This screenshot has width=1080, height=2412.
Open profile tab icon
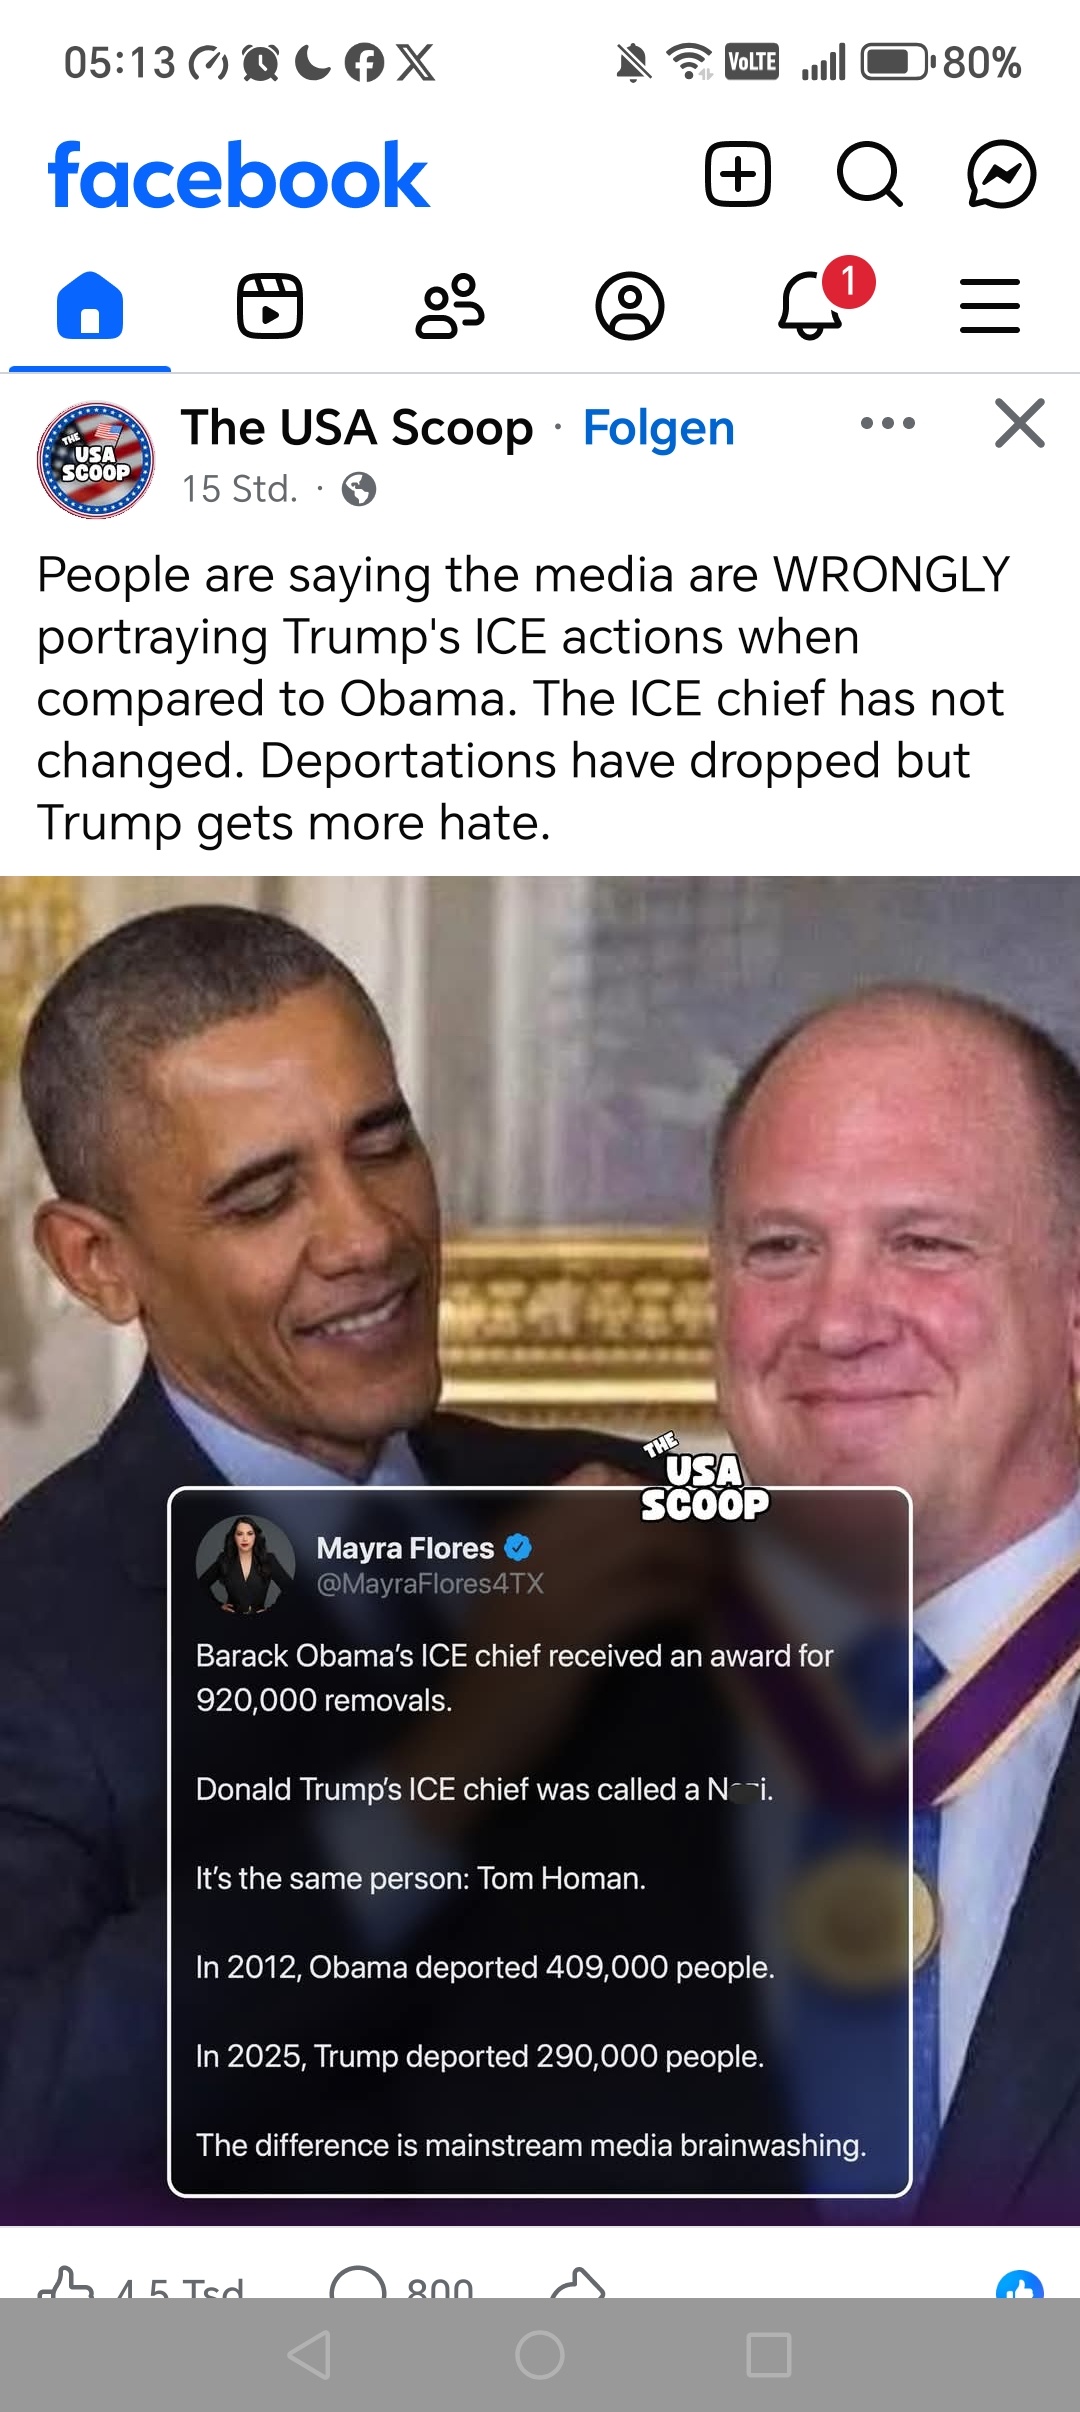pos(630,305)
